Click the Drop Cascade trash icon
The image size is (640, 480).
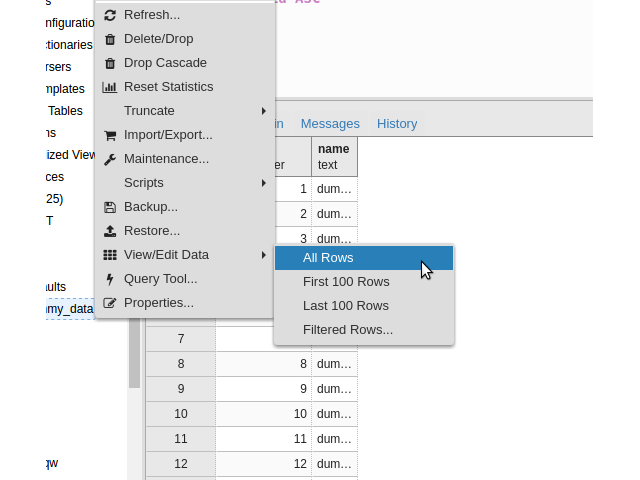coord(110,63)
